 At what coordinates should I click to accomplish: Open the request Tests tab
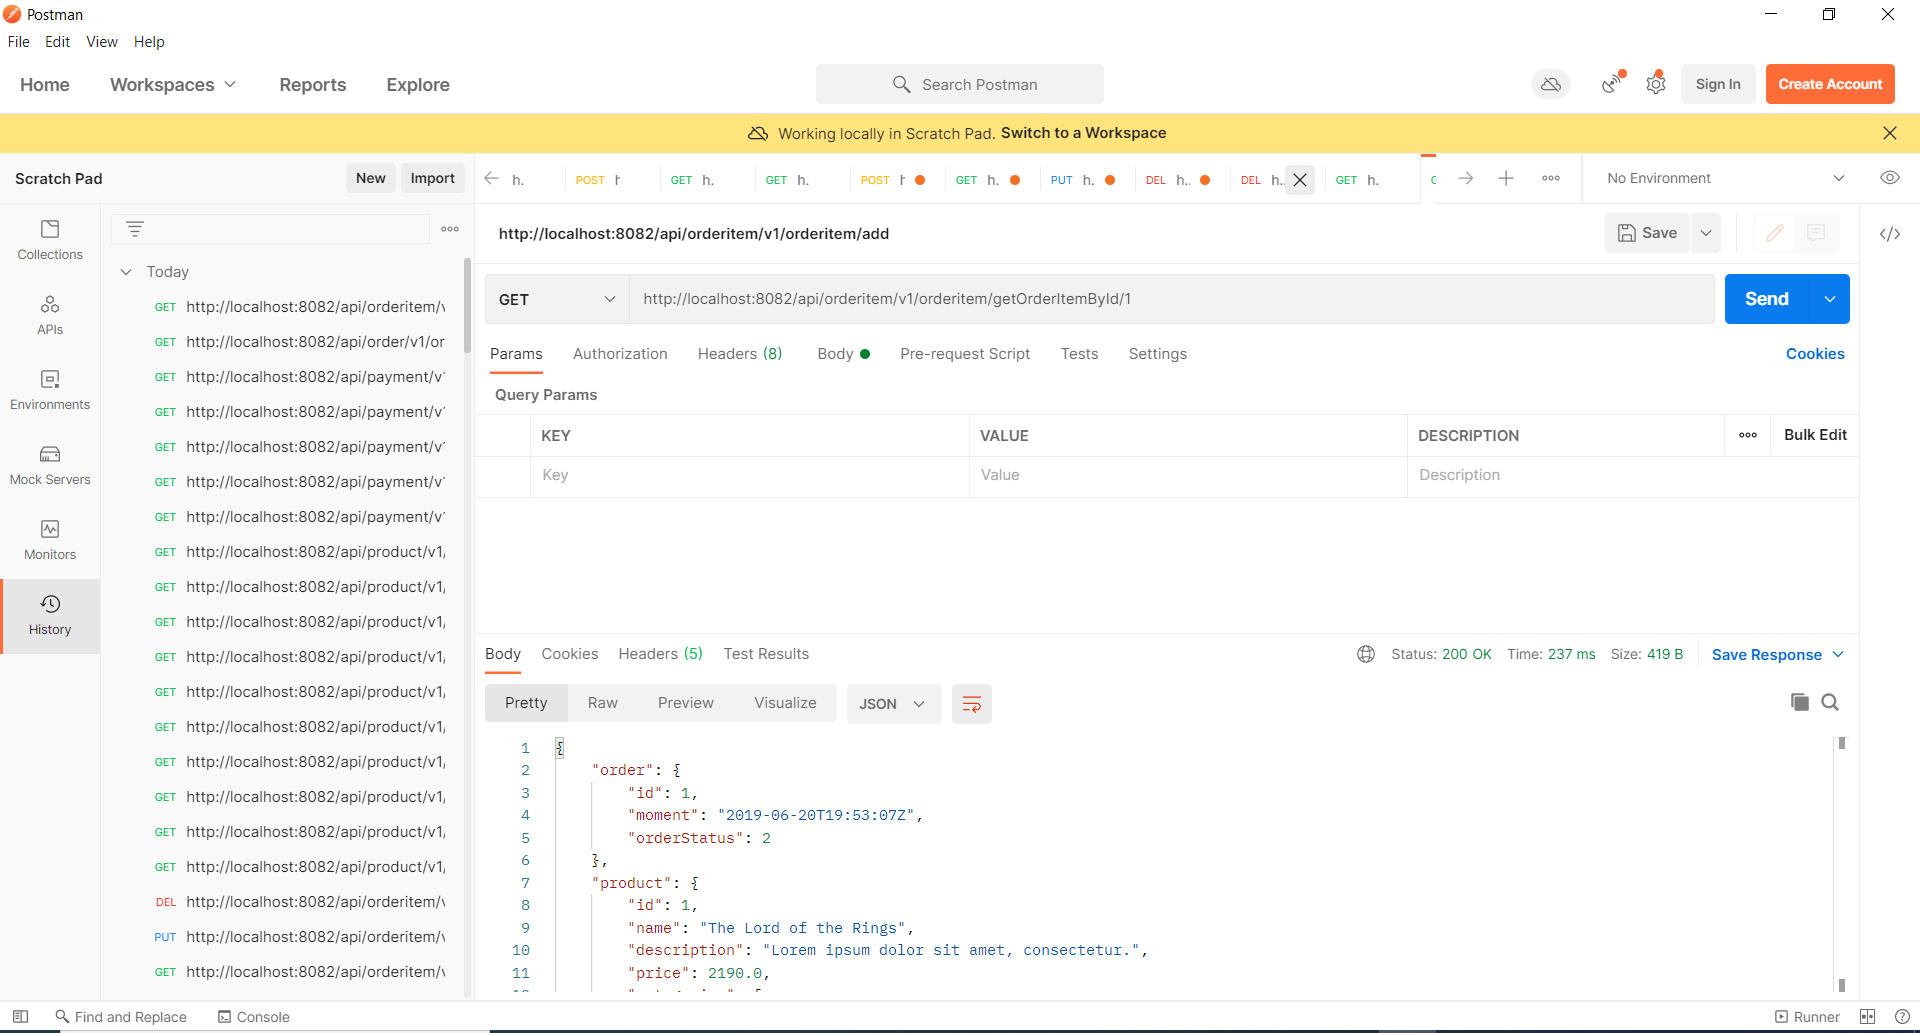pyautogui.click(x=1079, y=354)
